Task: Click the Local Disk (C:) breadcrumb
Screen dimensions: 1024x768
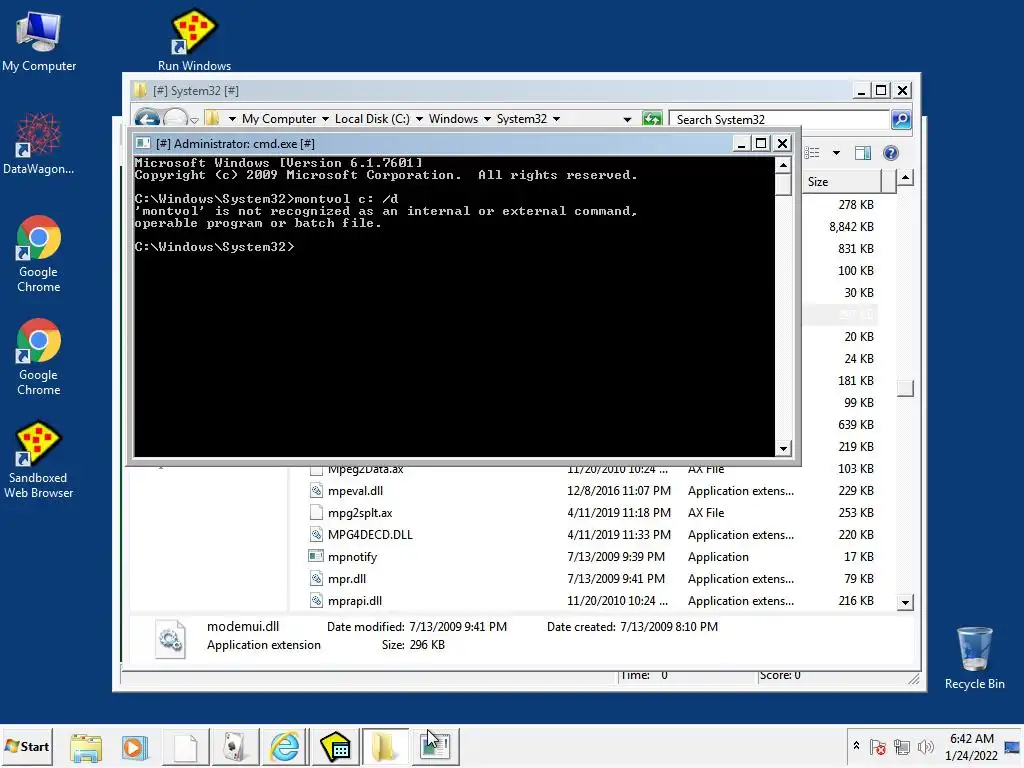Action: pos(372,119)
